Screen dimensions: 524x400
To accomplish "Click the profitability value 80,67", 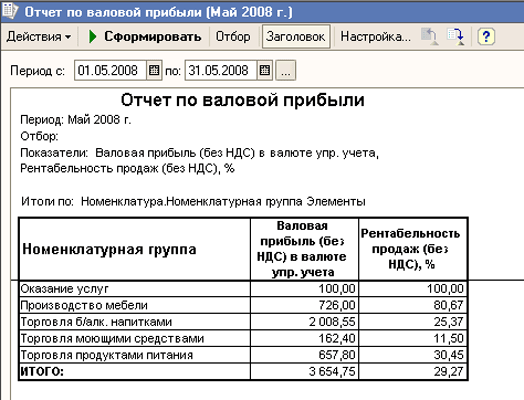I will pos(448,305).
